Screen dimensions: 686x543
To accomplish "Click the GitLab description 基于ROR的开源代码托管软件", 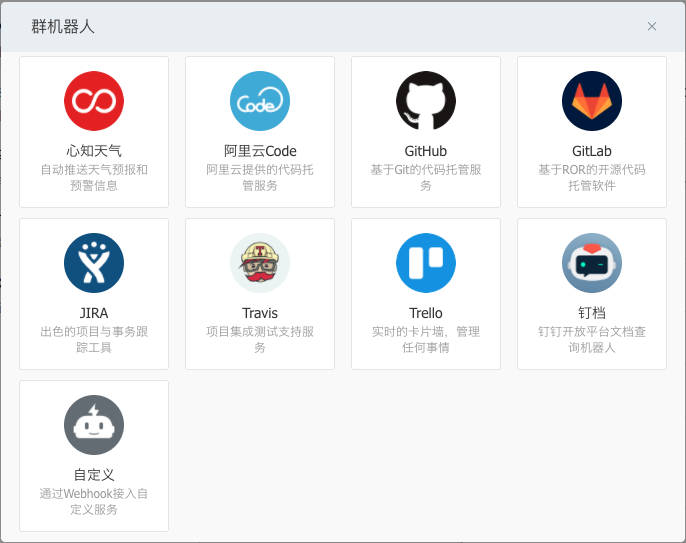I will point(592,178).
